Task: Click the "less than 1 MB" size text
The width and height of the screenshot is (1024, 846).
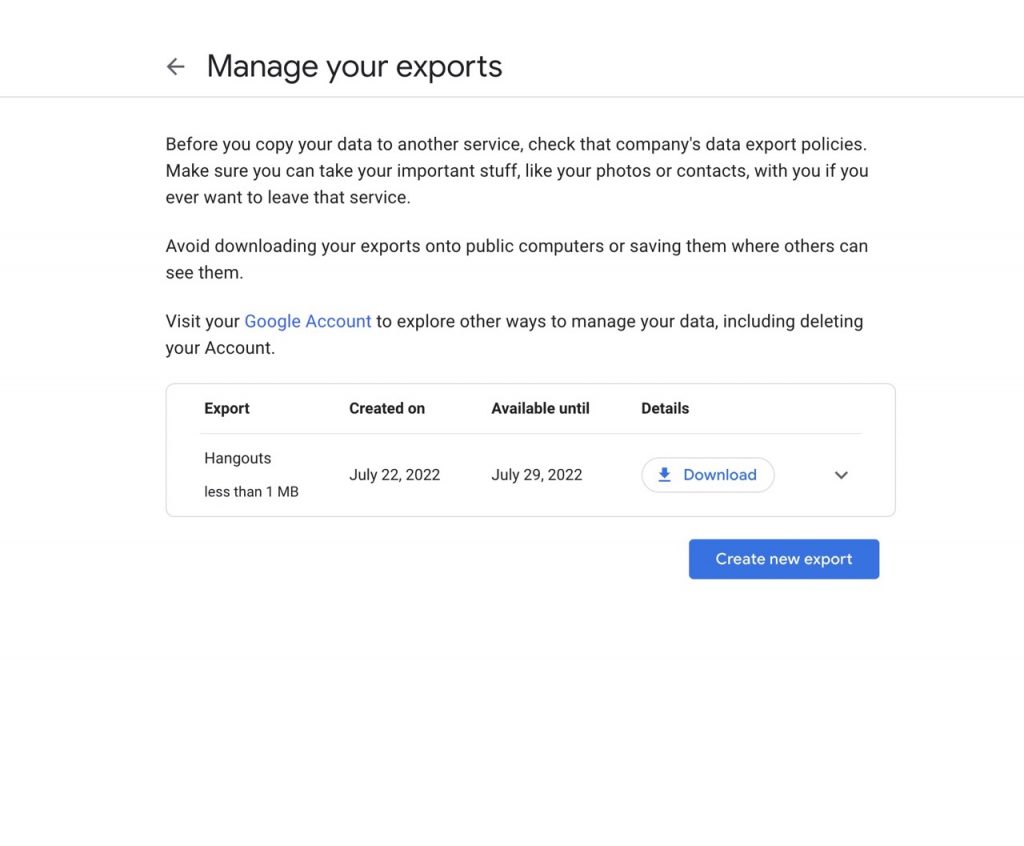Action: click(x=251, y=491)
